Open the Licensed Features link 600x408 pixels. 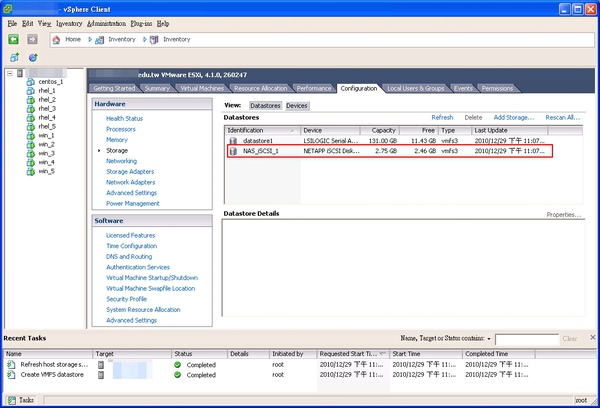point(130,235)
